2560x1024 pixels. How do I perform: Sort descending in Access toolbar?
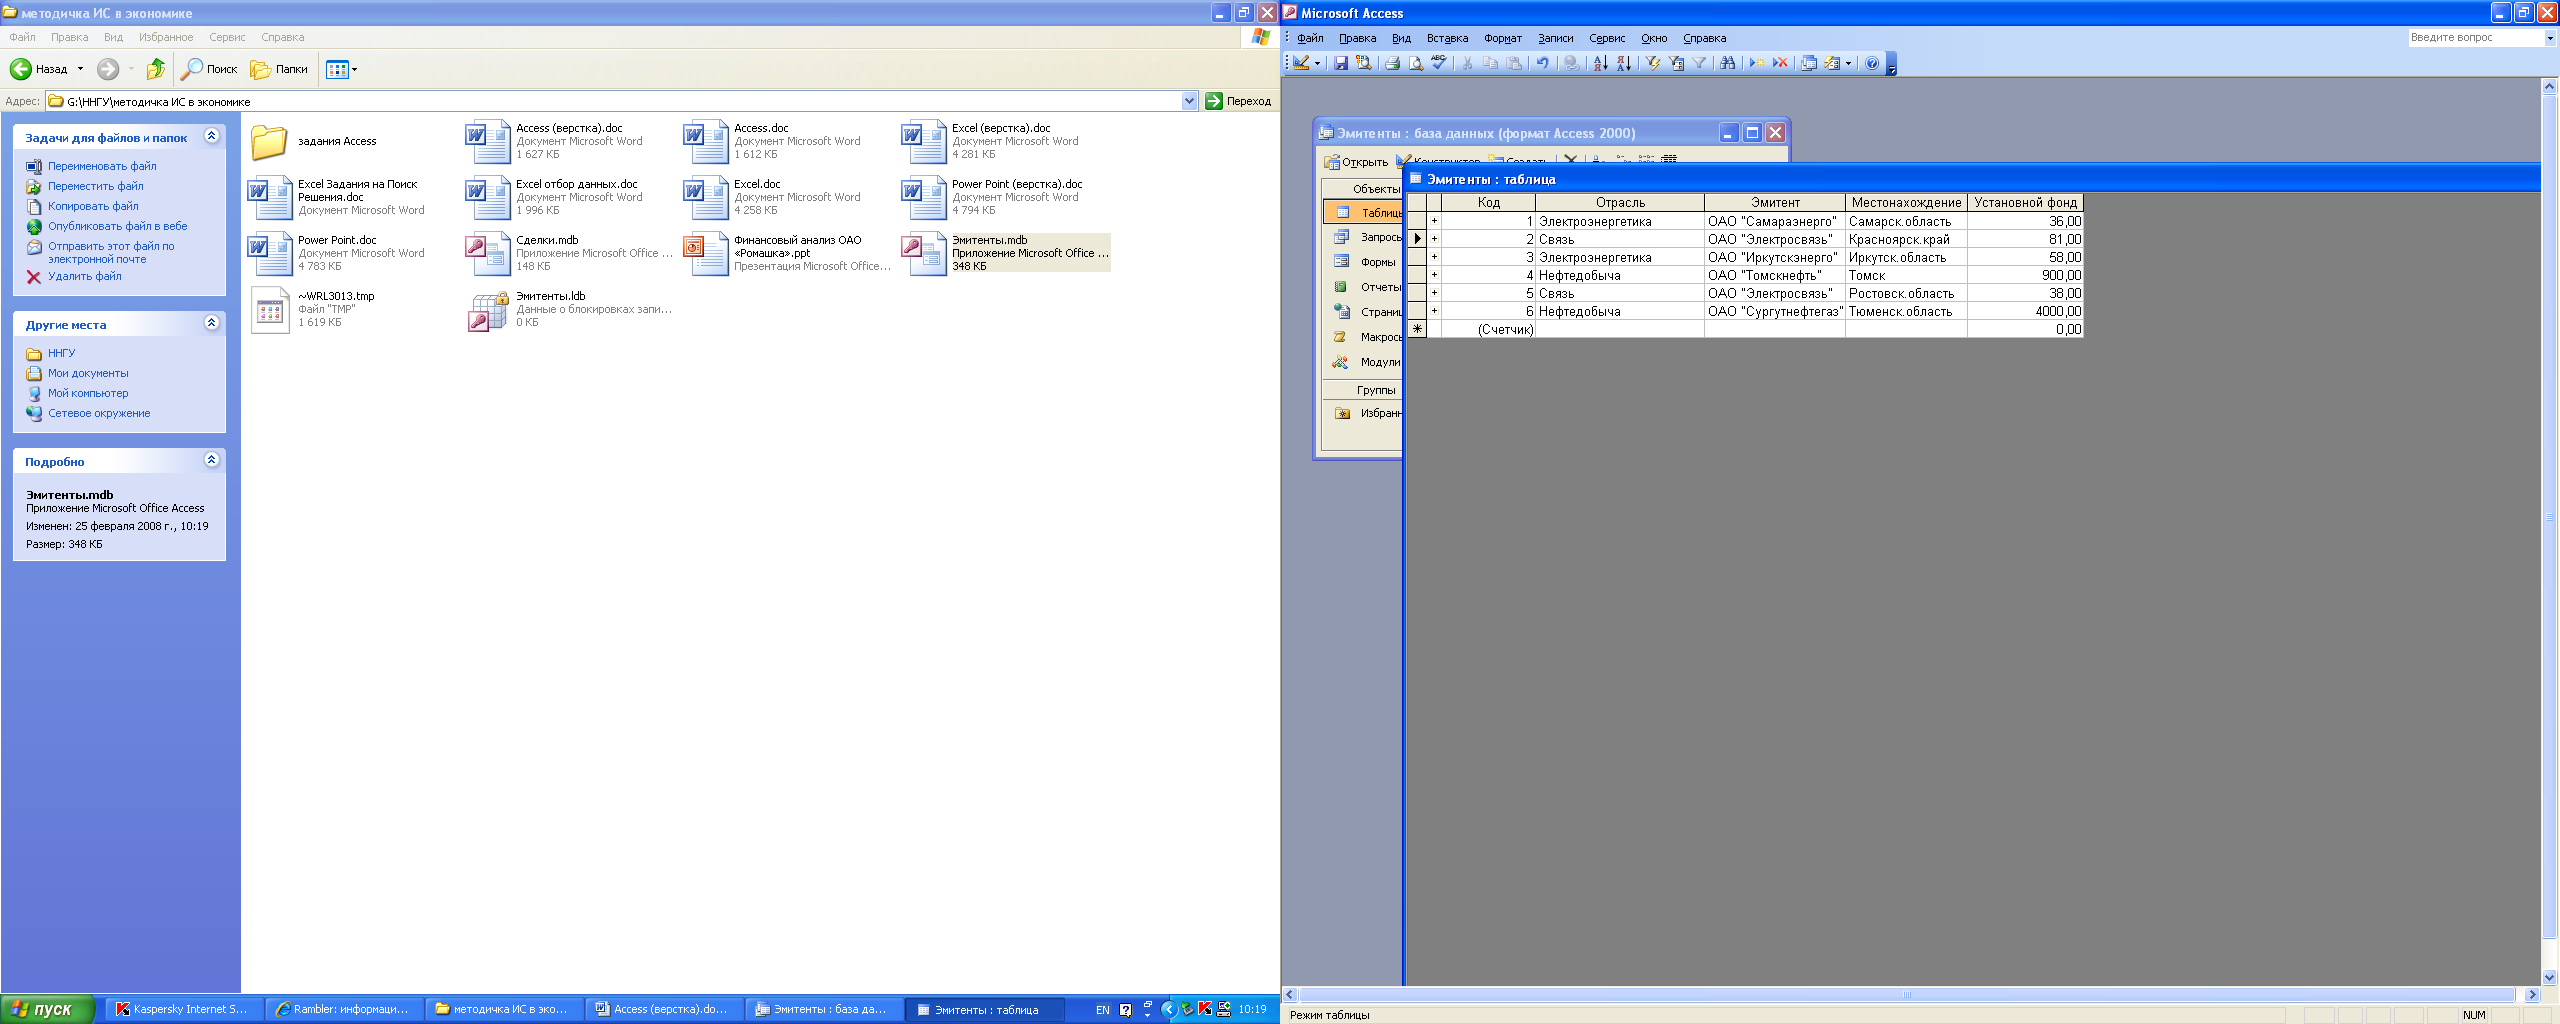pos(1624,63)
